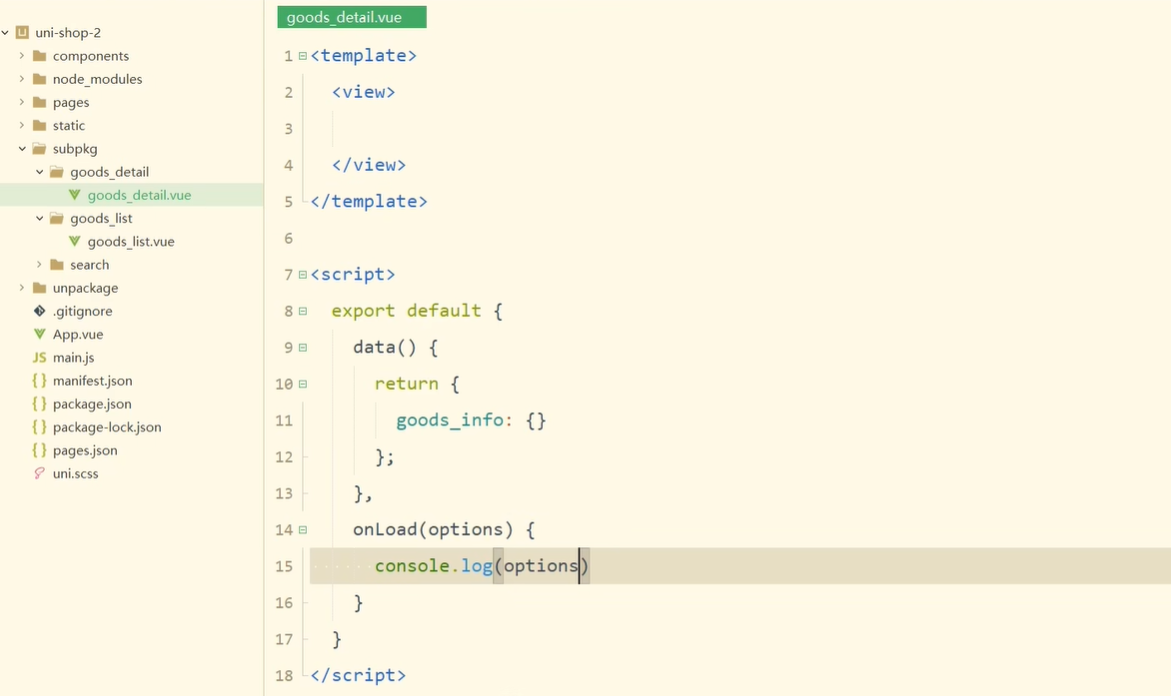Click the Vue icon beside goods_detail.vue
1171x696 pixels.
pos(75,195)
